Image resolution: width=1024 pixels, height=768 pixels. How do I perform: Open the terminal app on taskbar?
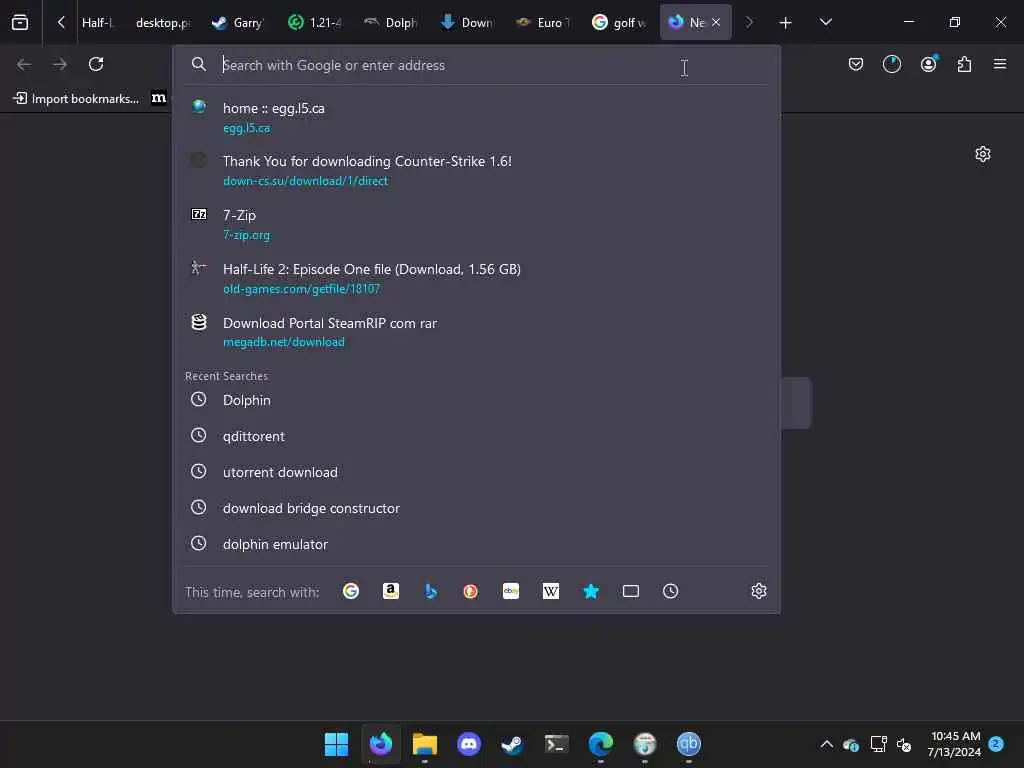coord(556,744)
